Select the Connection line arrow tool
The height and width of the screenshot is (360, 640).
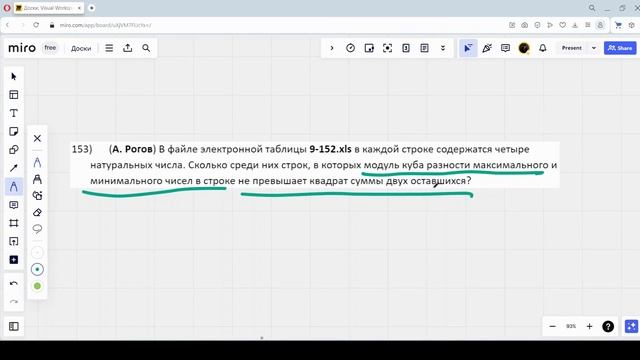13,168
